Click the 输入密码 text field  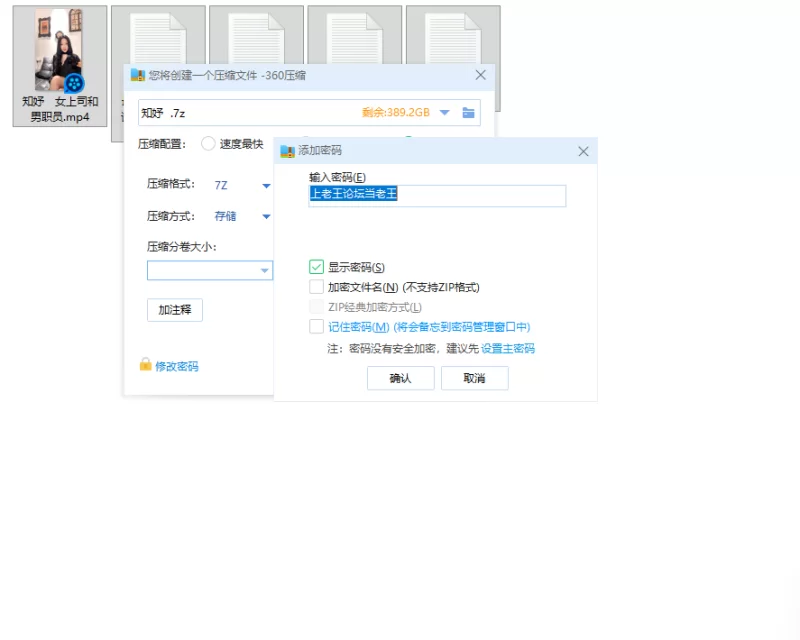click(437, 195)
